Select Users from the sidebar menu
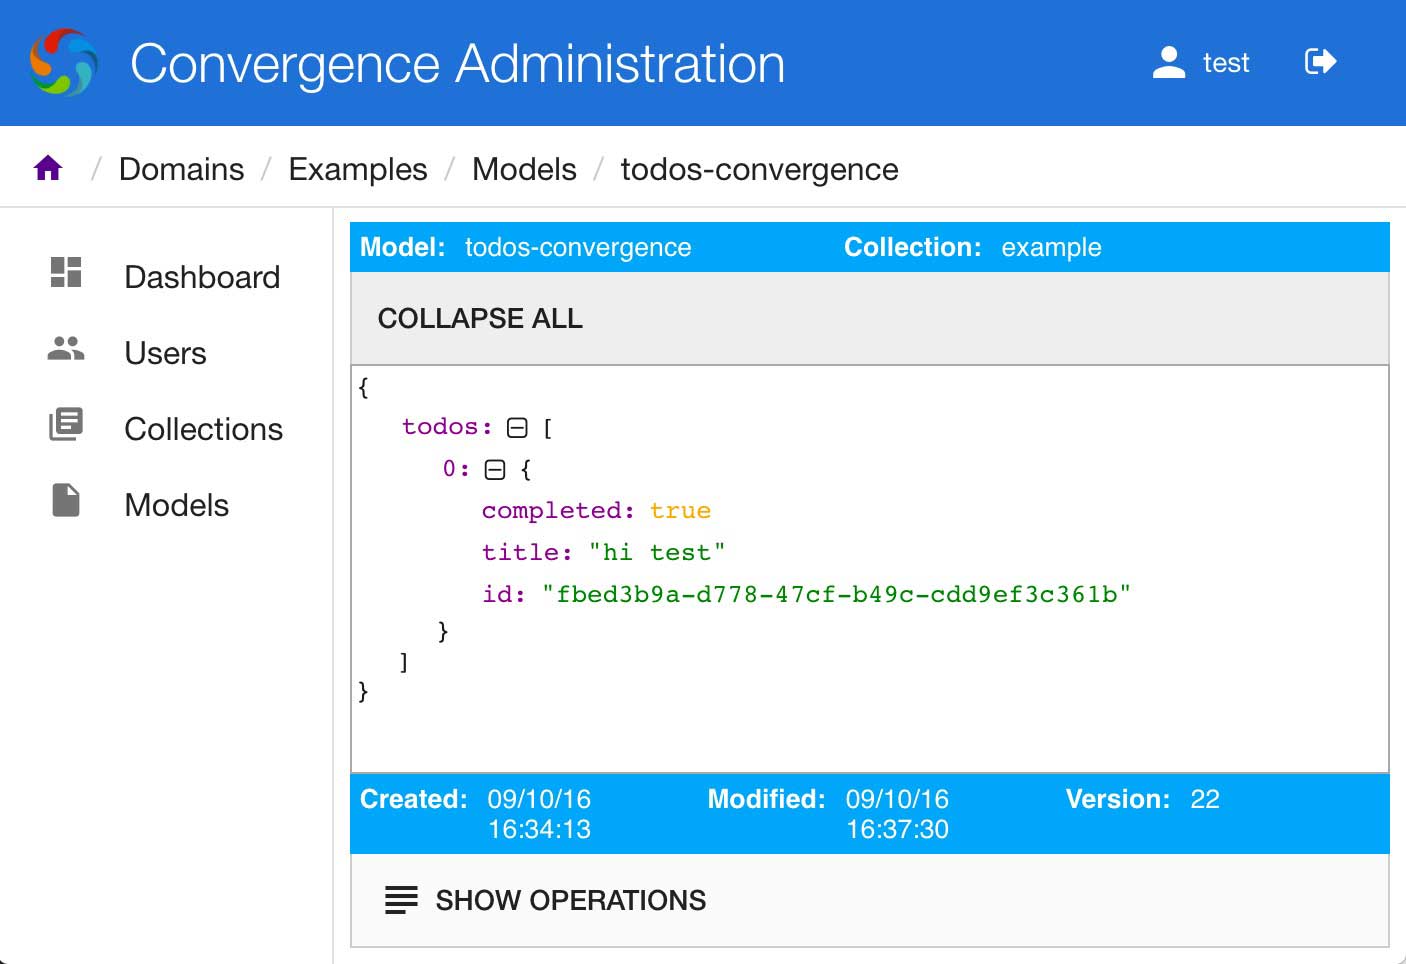The width and height of the screenshot is (1406, 964). pyautogui.click(x=165, y=352)
